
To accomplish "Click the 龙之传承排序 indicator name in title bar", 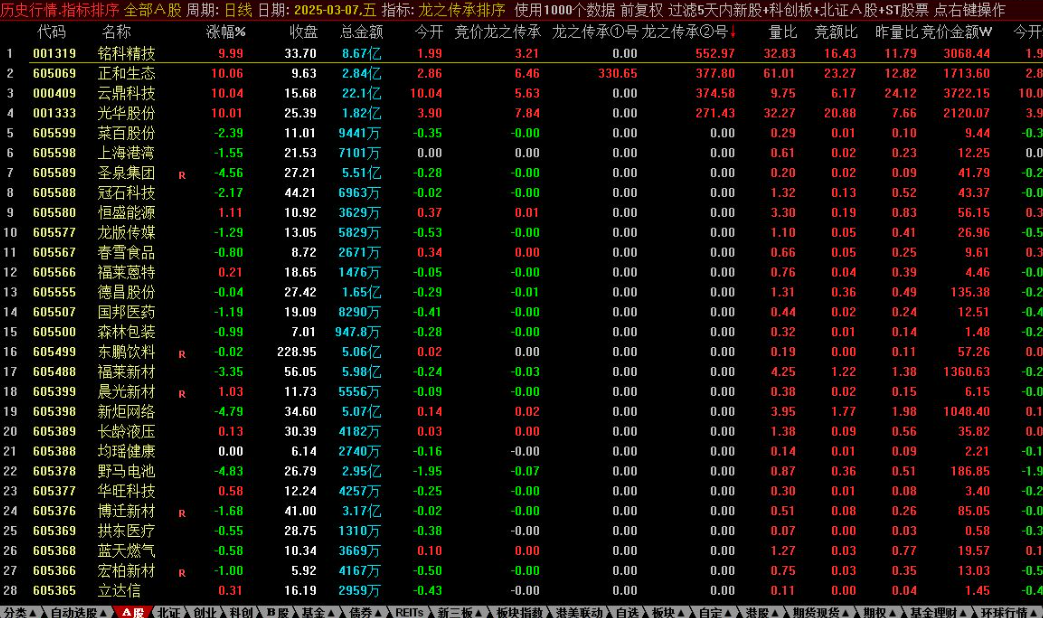I will point(462,10).
